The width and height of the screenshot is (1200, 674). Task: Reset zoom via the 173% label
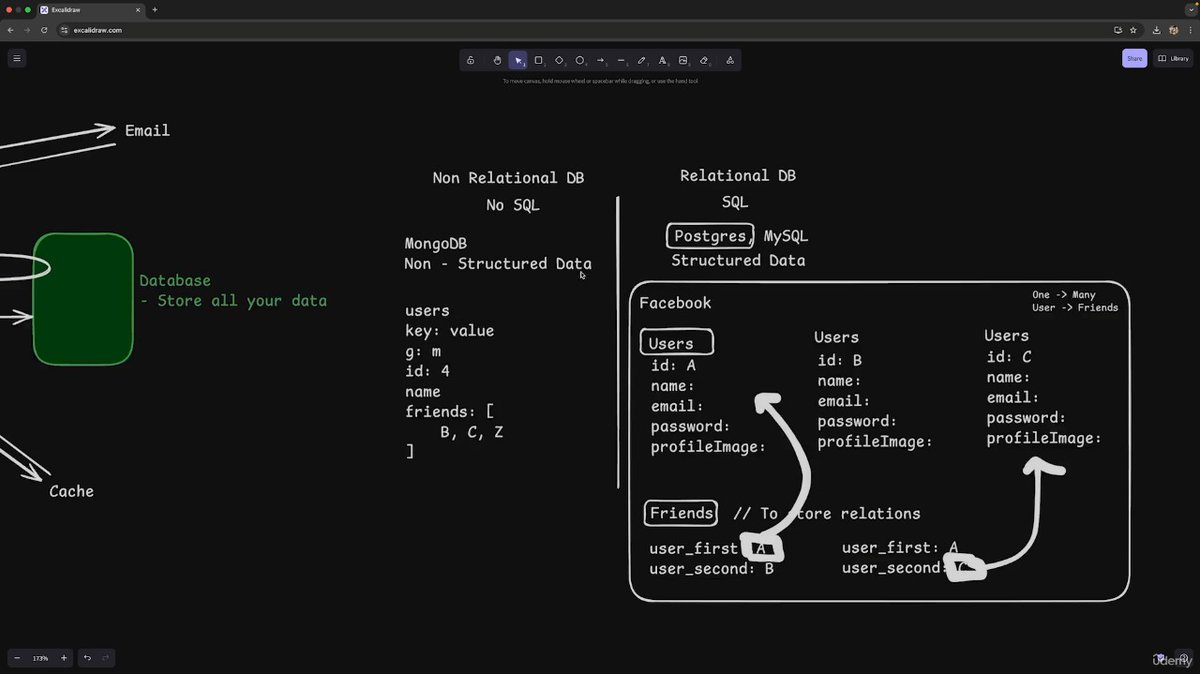coord(40,658)
